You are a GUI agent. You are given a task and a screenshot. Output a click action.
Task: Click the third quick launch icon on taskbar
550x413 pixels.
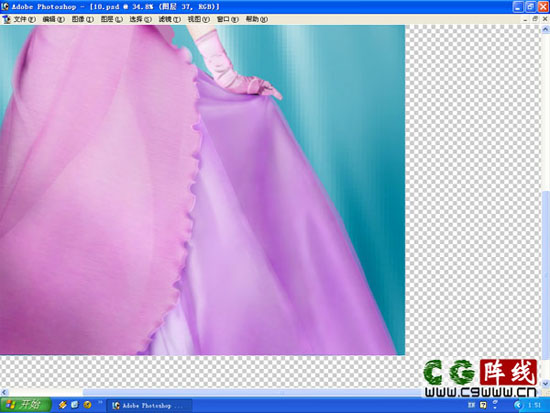87,405
